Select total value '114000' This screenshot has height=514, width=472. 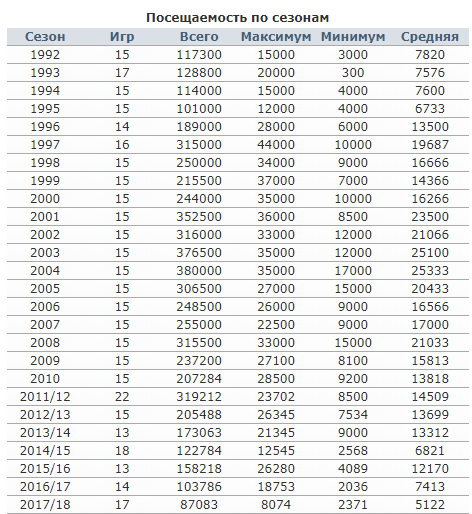click(199, 91)
